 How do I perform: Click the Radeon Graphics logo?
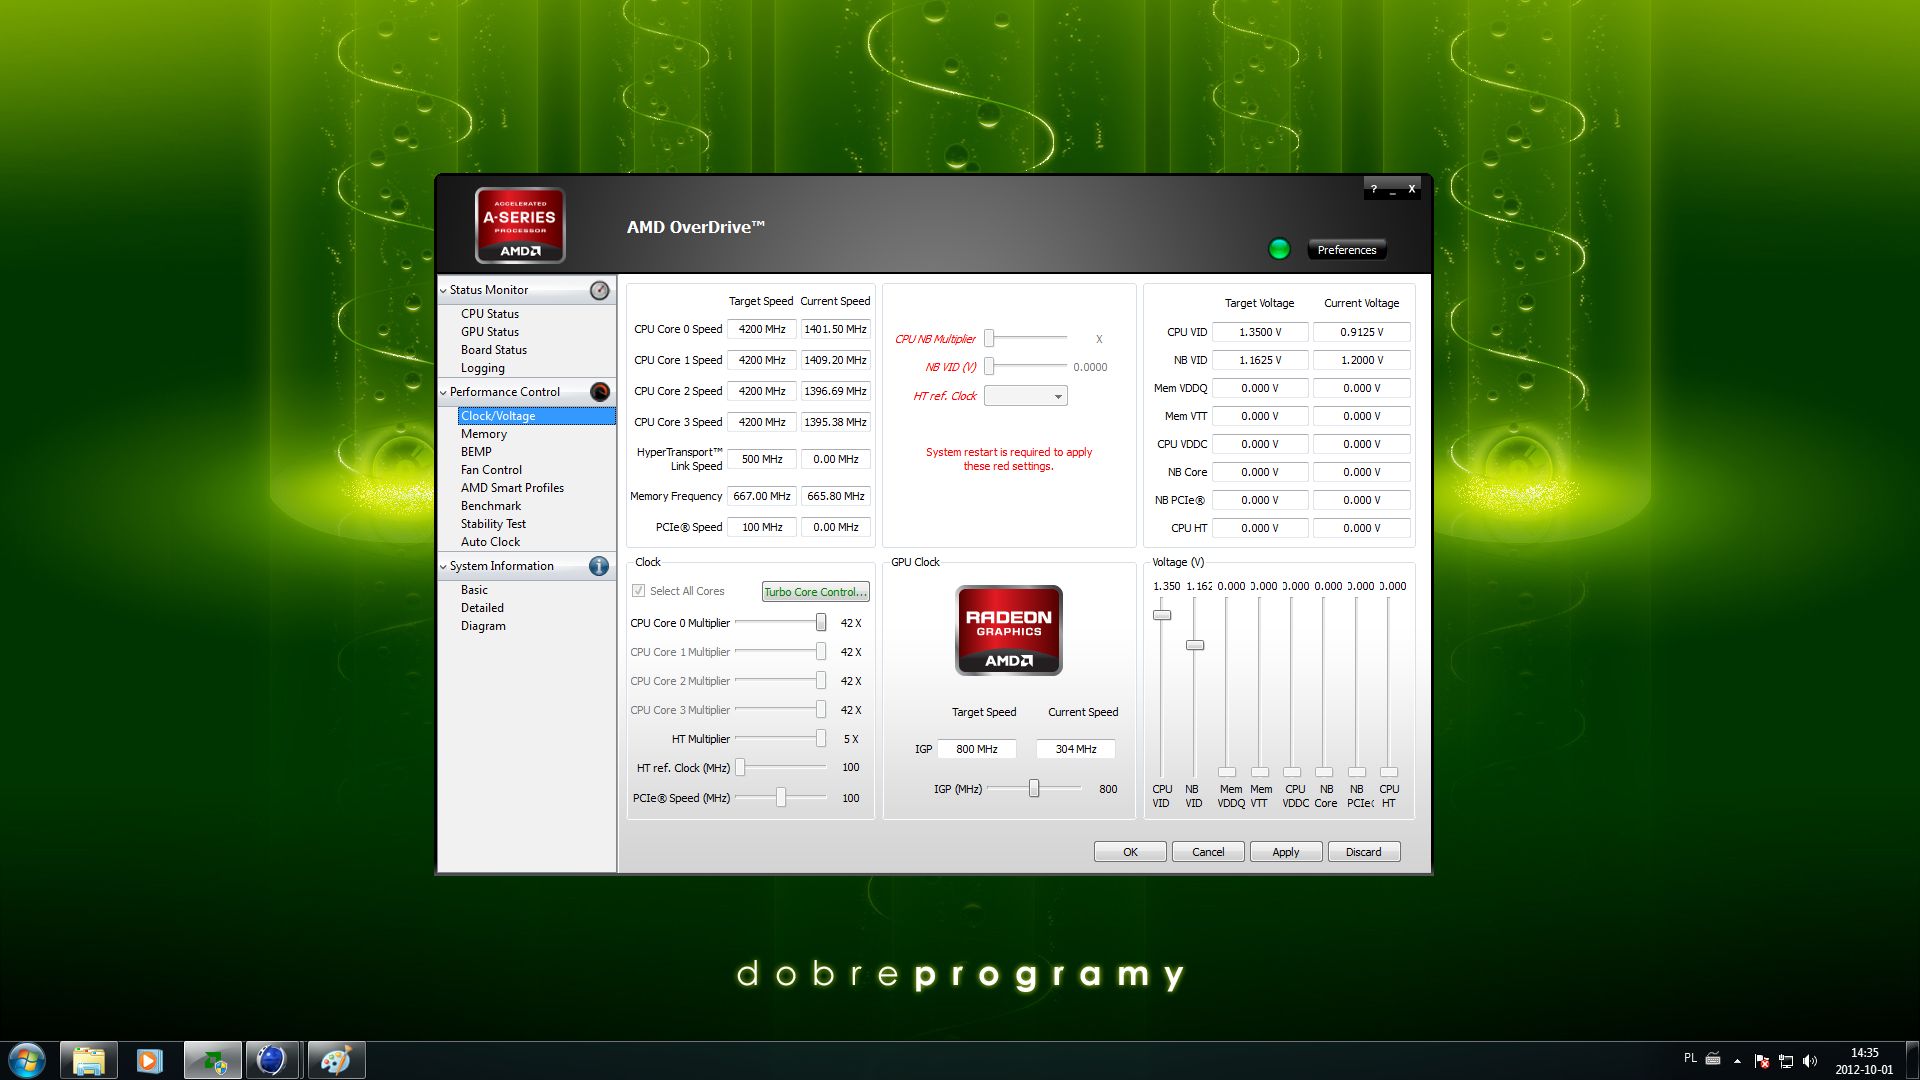point(1008,630)
